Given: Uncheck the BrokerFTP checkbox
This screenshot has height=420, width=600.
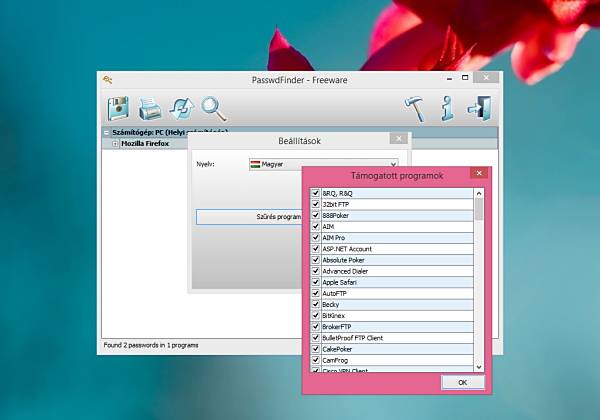Looking at the screenshot, I should point(315,326).
